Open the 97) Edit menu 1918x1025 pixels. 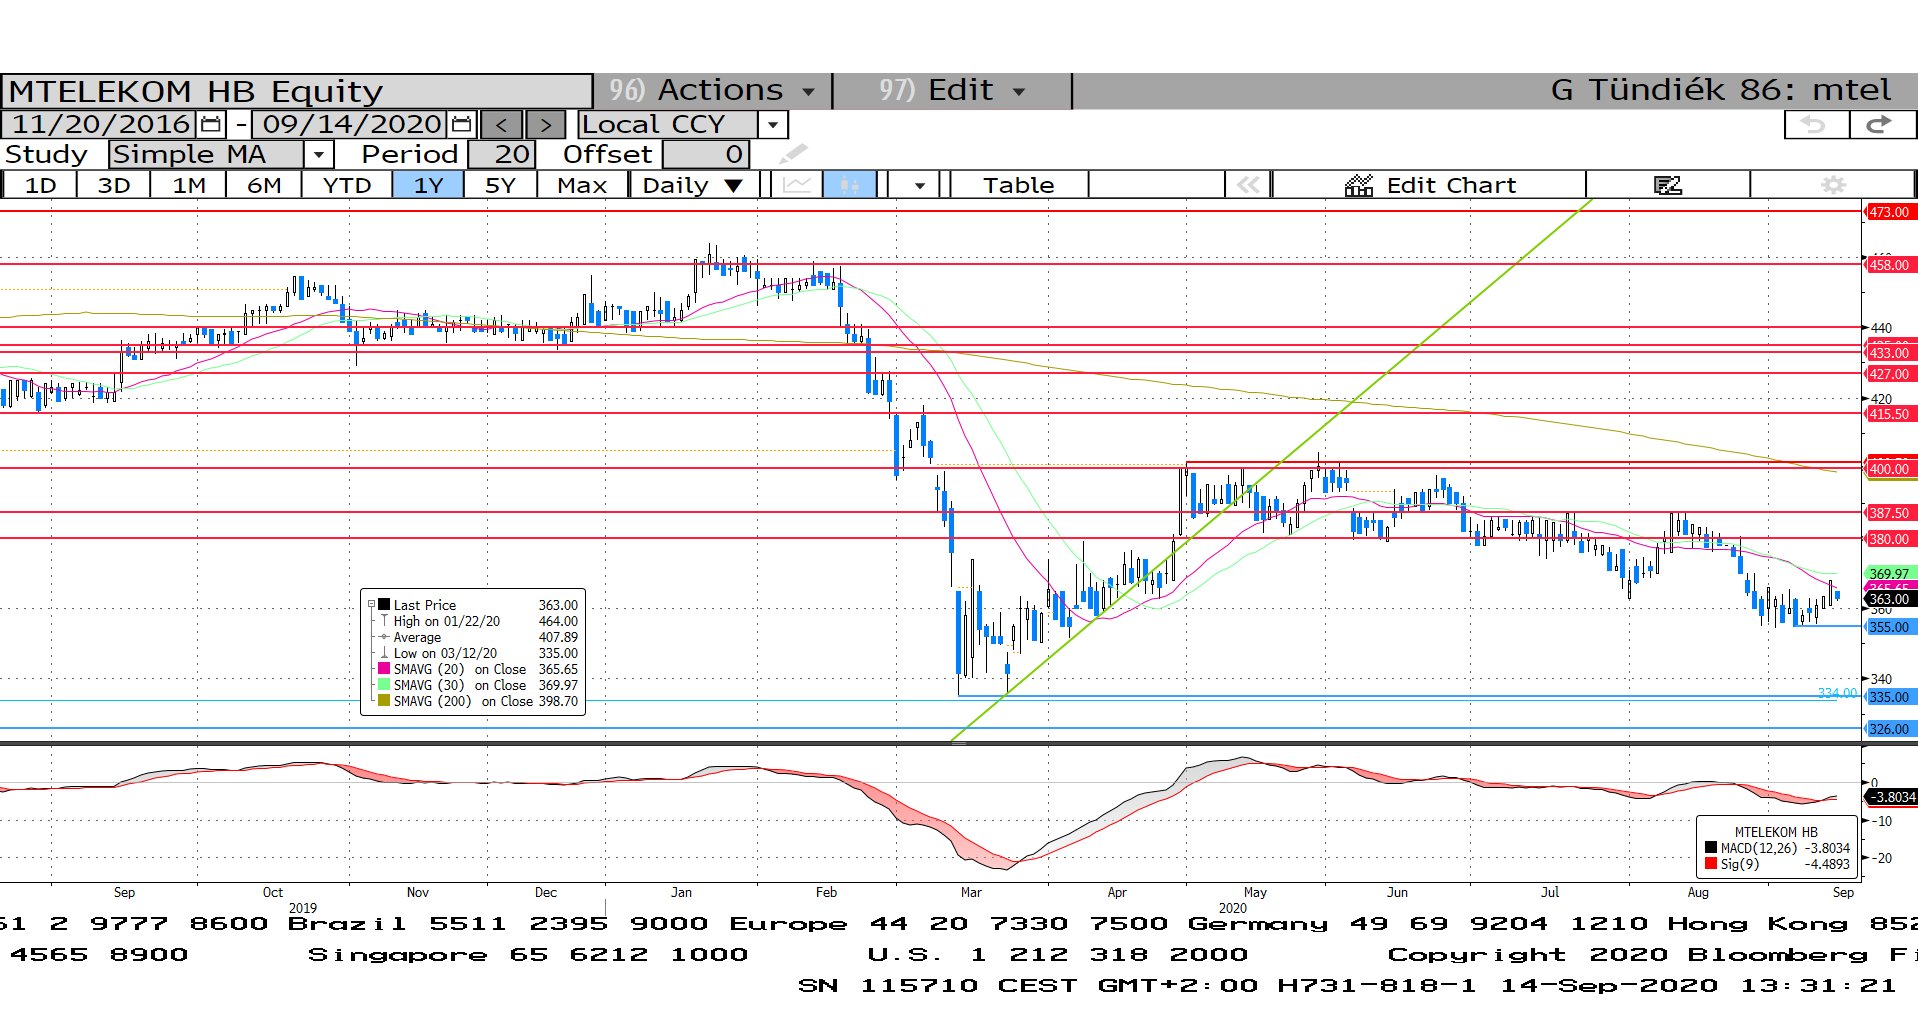coord(953,91)
